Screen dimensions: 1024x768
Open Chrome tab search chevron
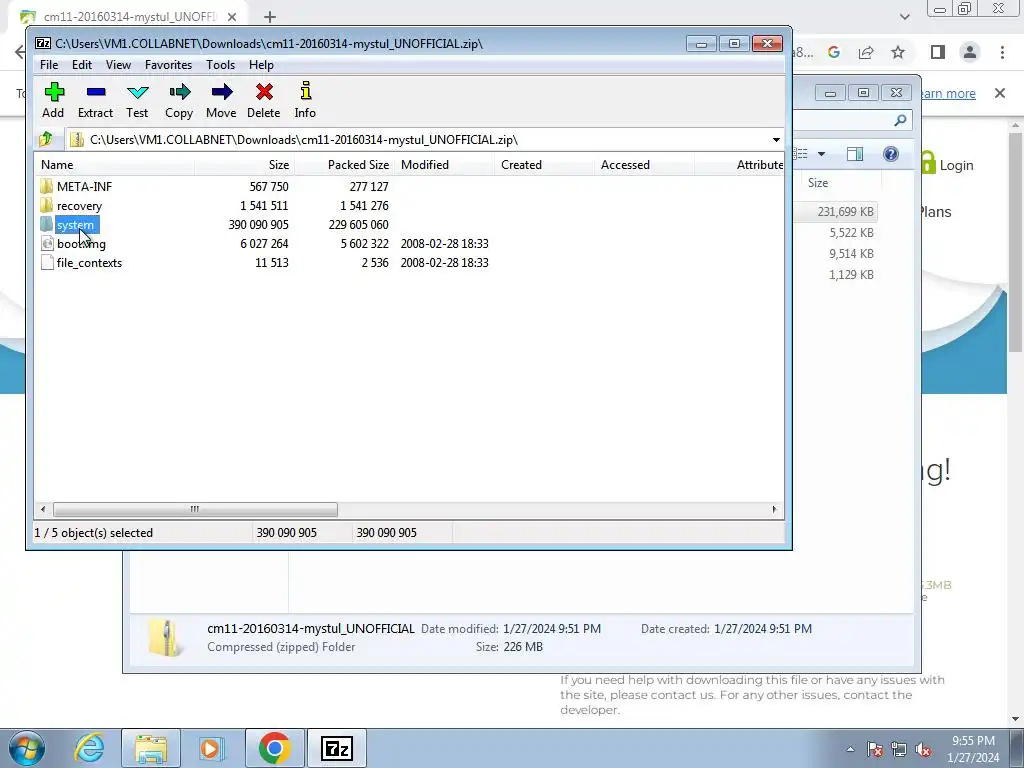coord(904,17)
